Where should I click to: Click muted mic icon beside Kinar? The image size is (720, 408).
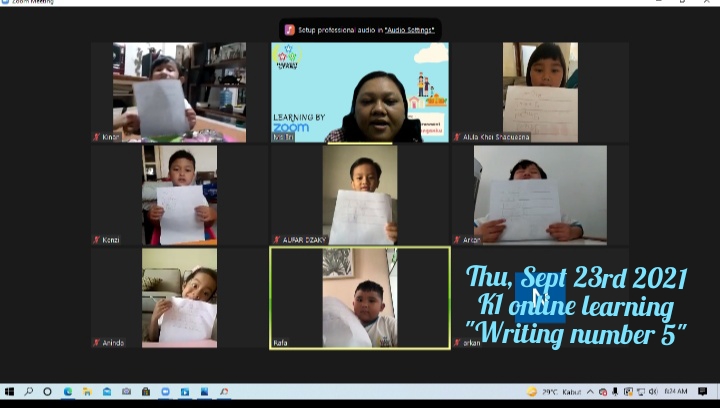point(96,137)
